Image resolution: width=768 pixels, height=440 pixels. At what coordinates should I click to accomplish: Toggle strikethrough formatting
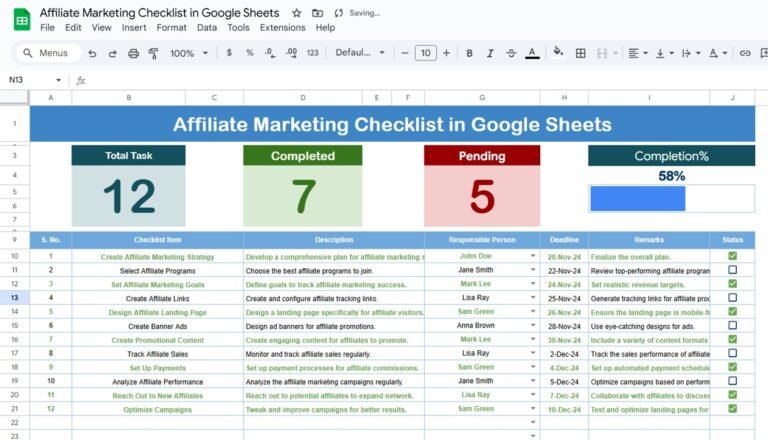click(x=511, y=53)
